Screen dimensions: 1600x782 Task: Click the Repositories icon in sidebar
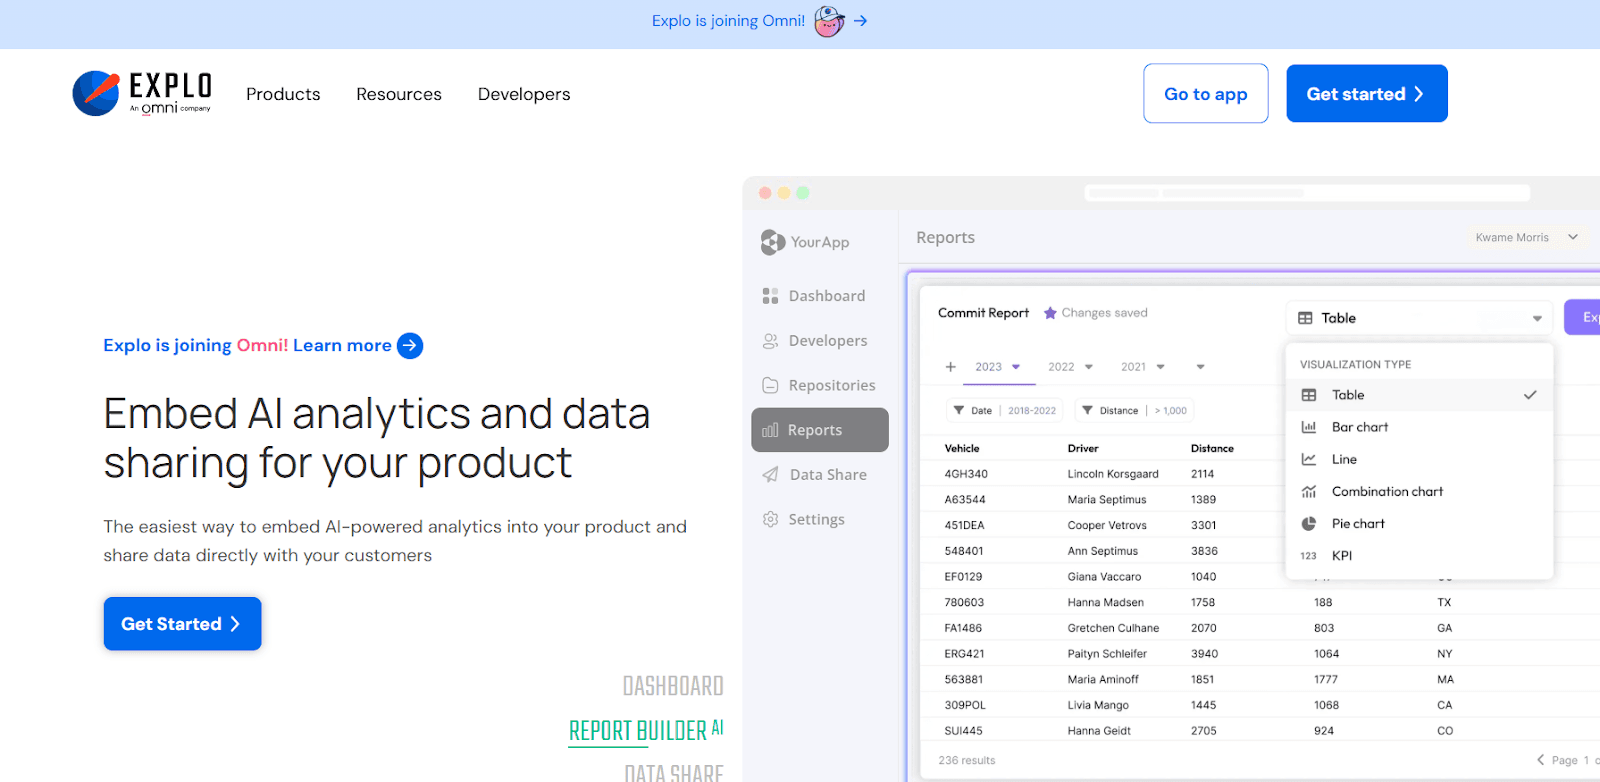[x=770, y=385]
